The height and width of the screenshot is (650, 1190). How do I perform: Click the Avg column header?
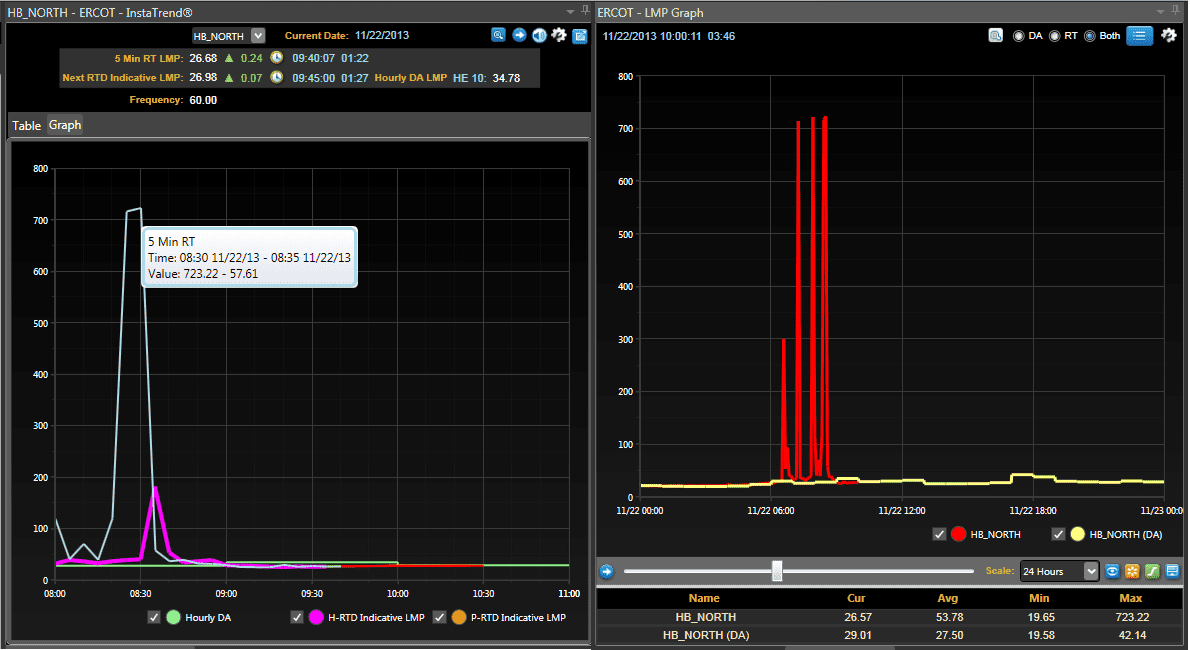948,598
